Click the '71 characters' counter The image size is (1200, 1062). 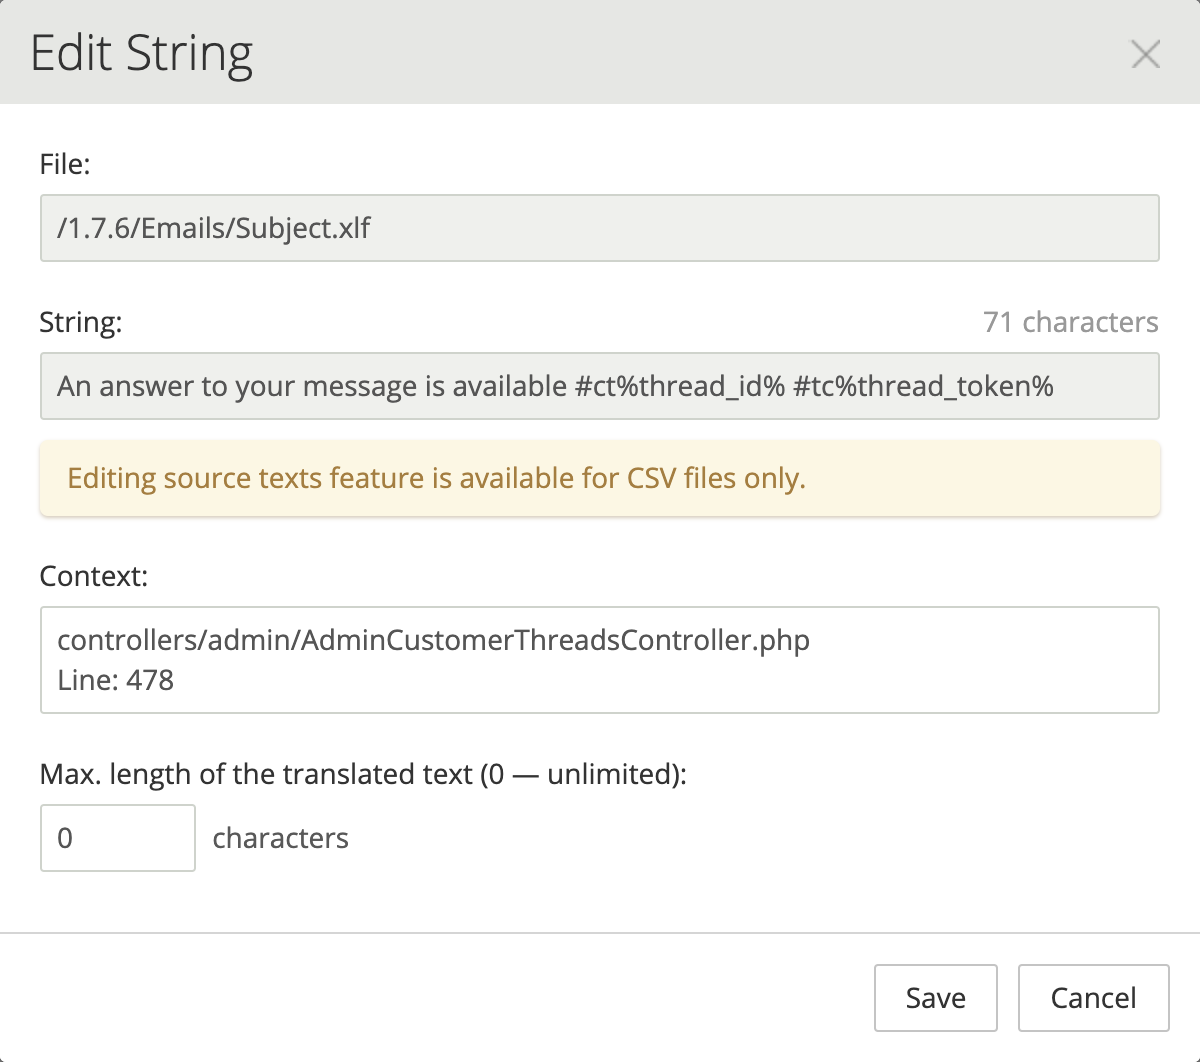(x=1070, y=322)
